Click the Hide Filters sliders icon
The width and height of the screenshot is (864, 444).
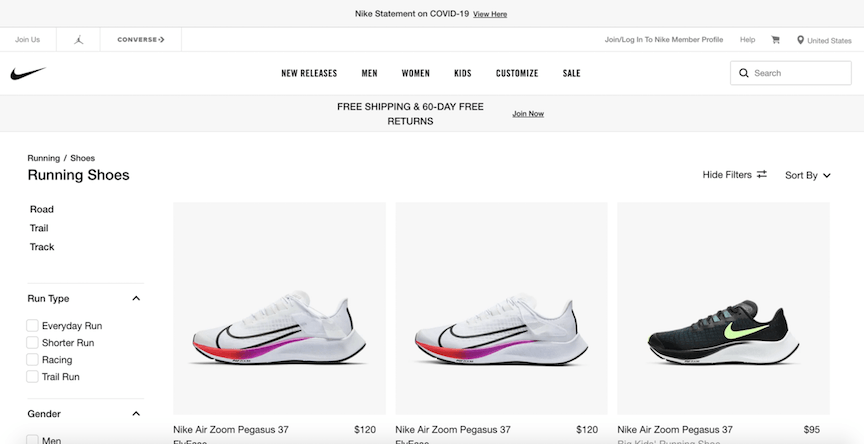click(762, 175)
